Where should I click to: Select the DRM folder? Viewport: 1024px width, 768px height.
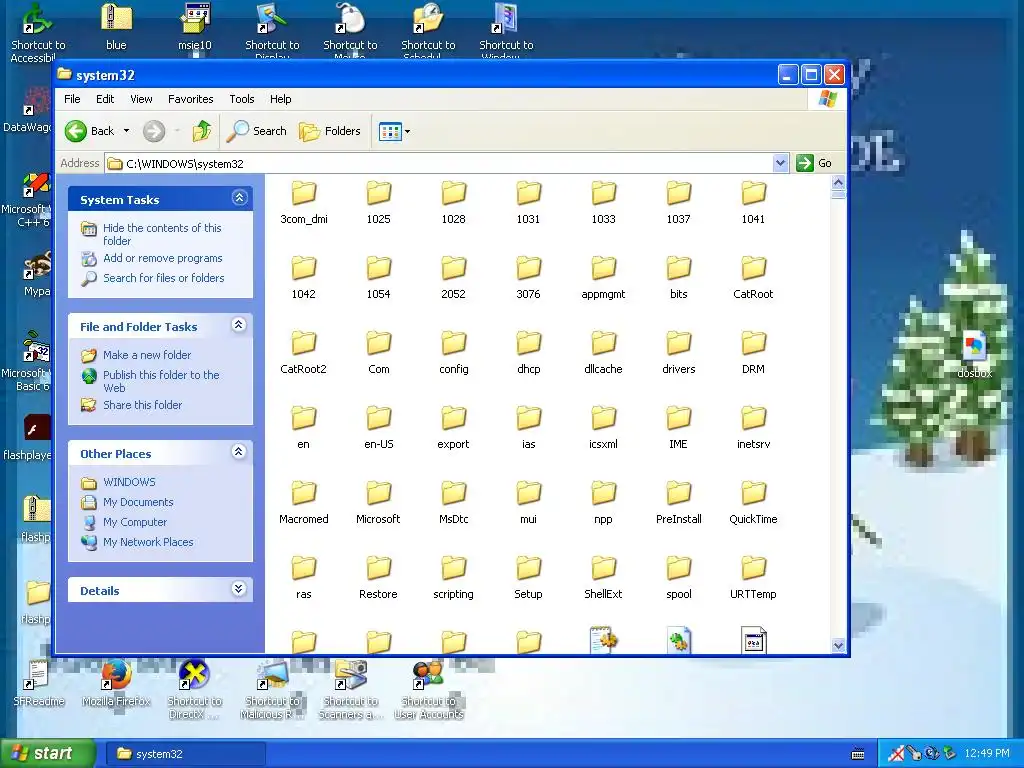point(753,353)
